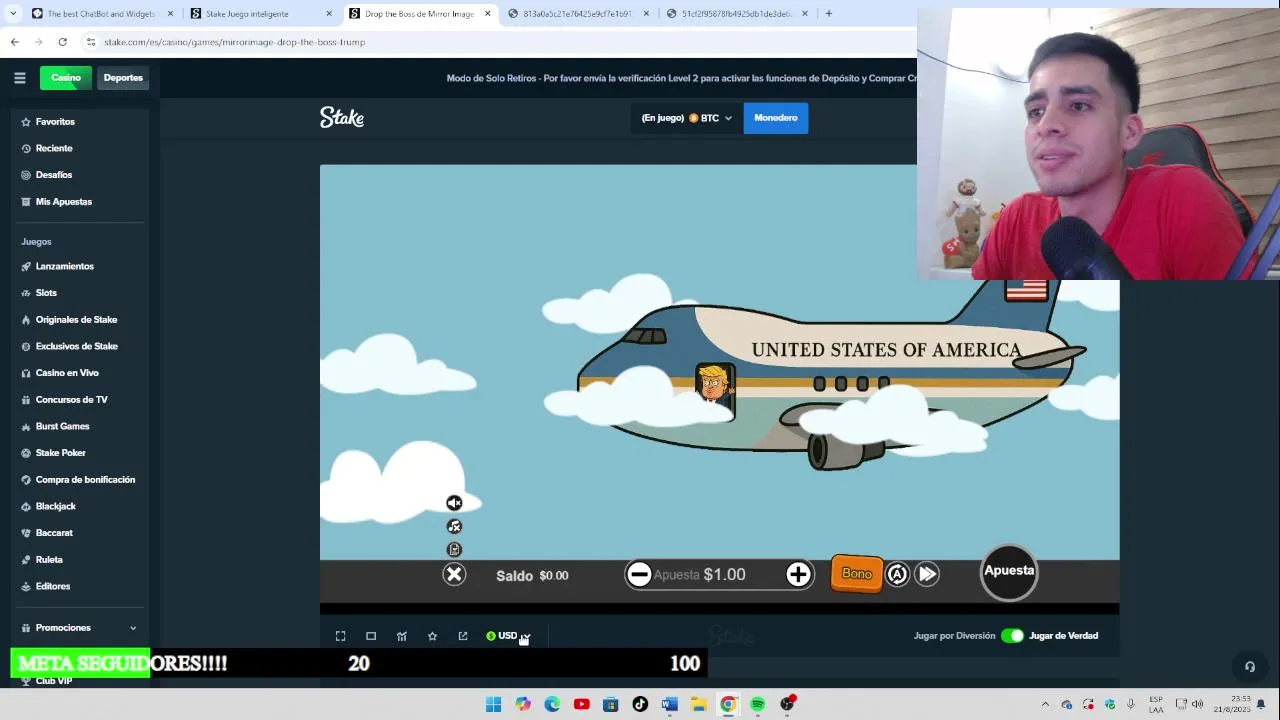Add game to favorites star icon

pos(432,636)
